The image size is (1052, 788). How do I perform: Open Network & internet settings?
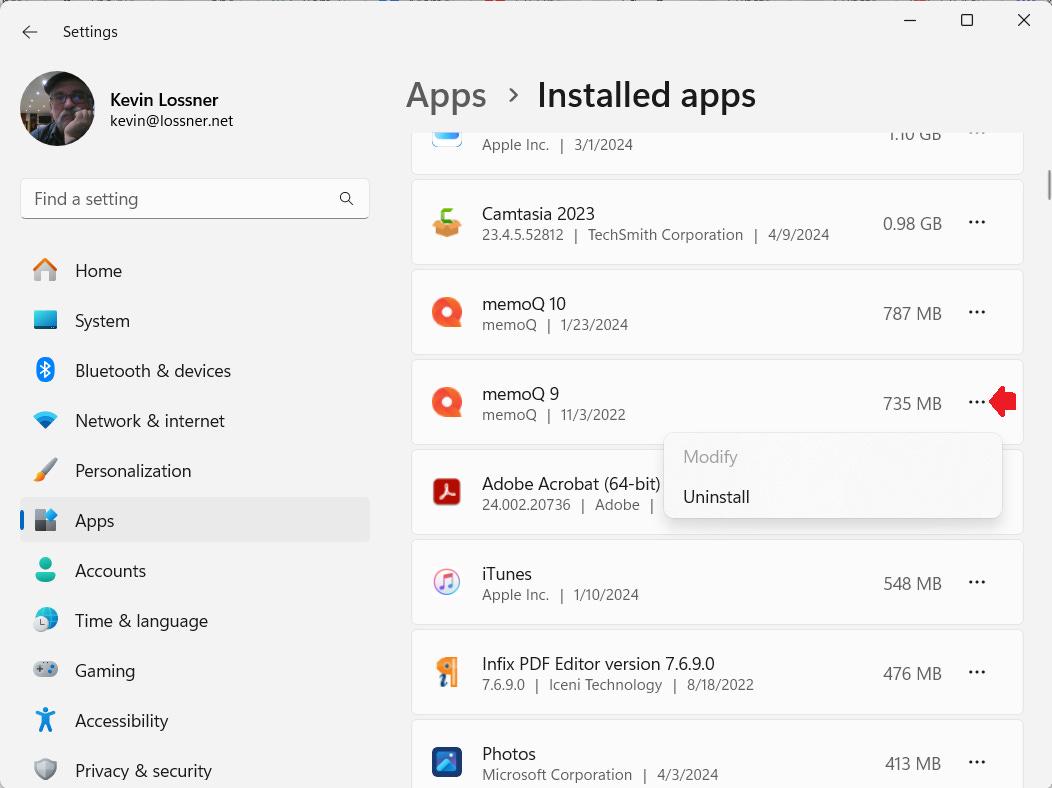pyautogui.click(x=195, y=420)
